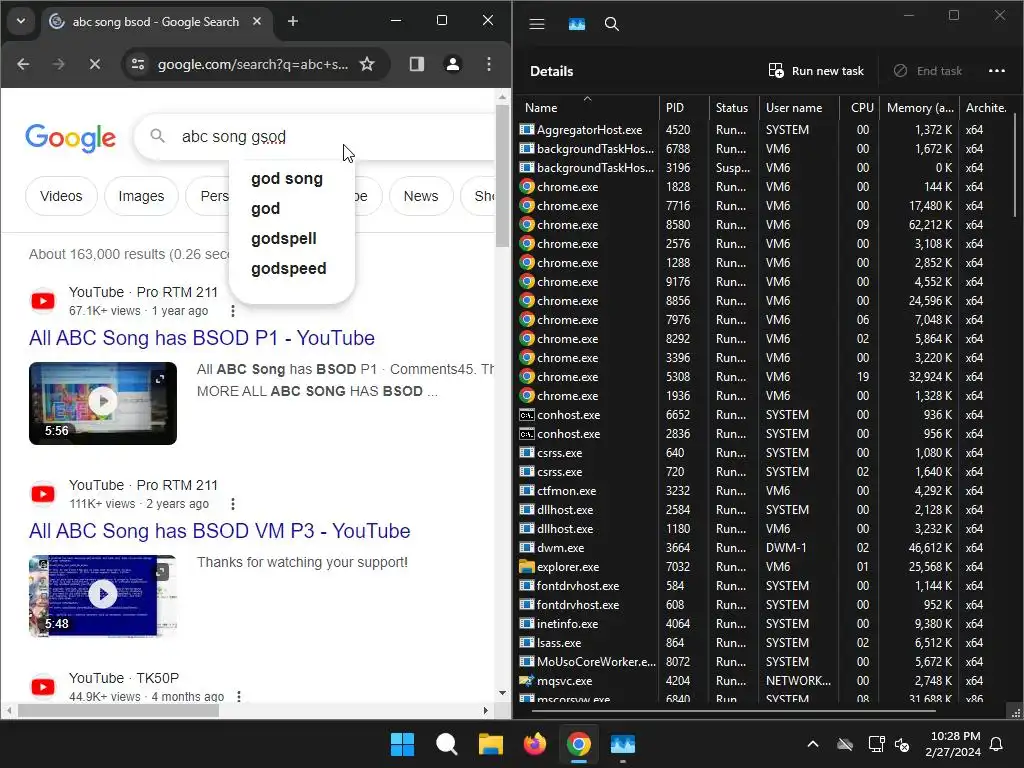
Task: Open Firefox from taskbar
Action: click(535, 744)
